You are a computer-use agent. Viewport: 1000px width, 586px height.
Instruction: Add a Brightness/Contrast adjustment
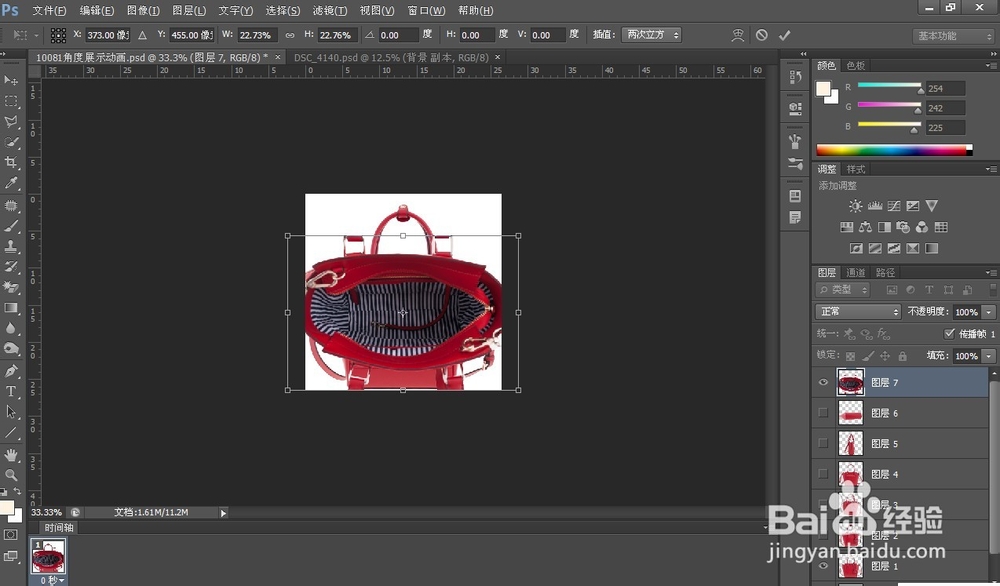pos(855,206)
